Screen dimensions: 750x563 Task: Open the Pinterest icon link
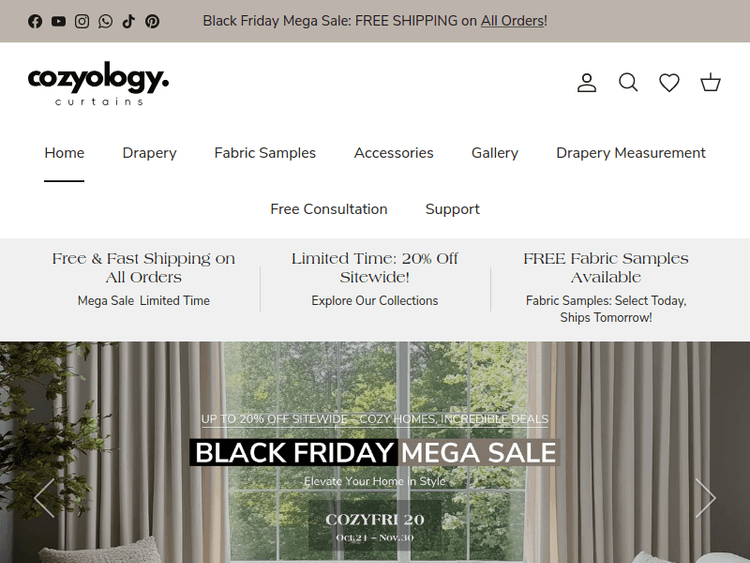pos(152,21)
